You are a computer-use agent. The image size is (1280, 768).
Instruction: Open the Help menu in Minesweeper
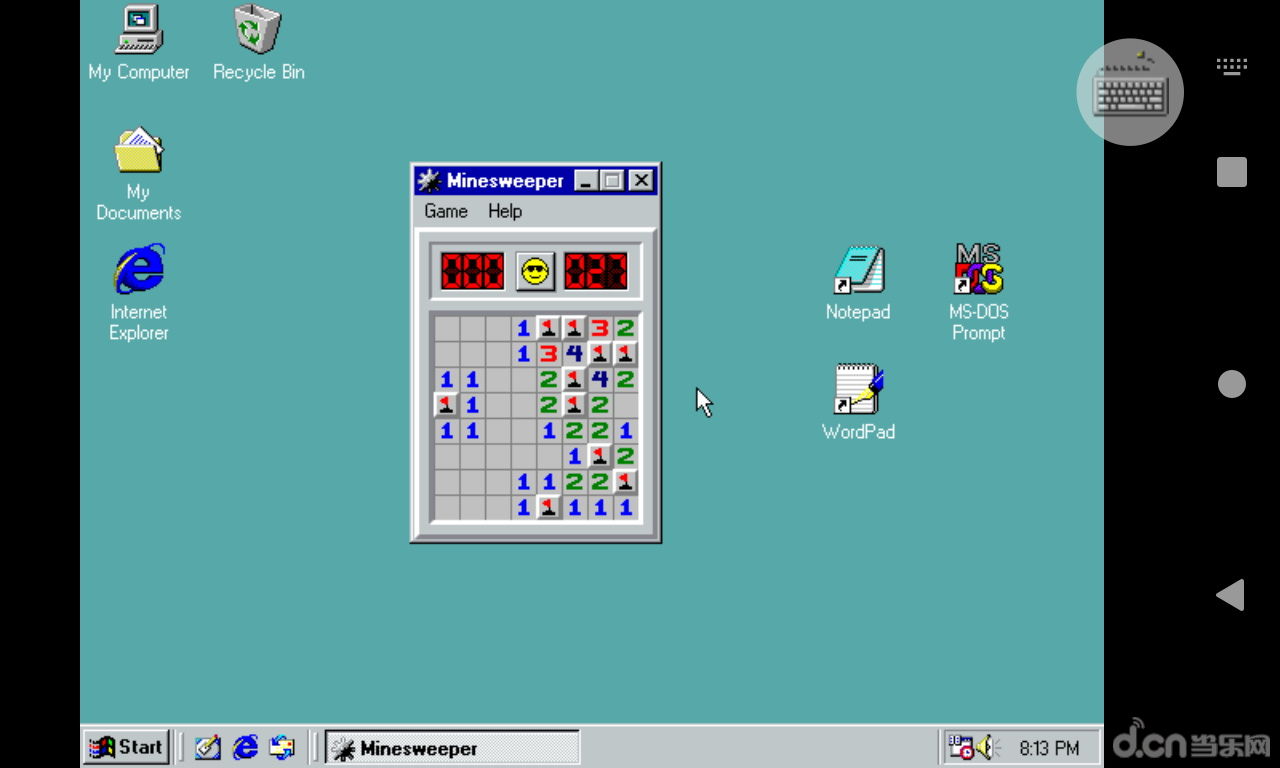point(505,211)
